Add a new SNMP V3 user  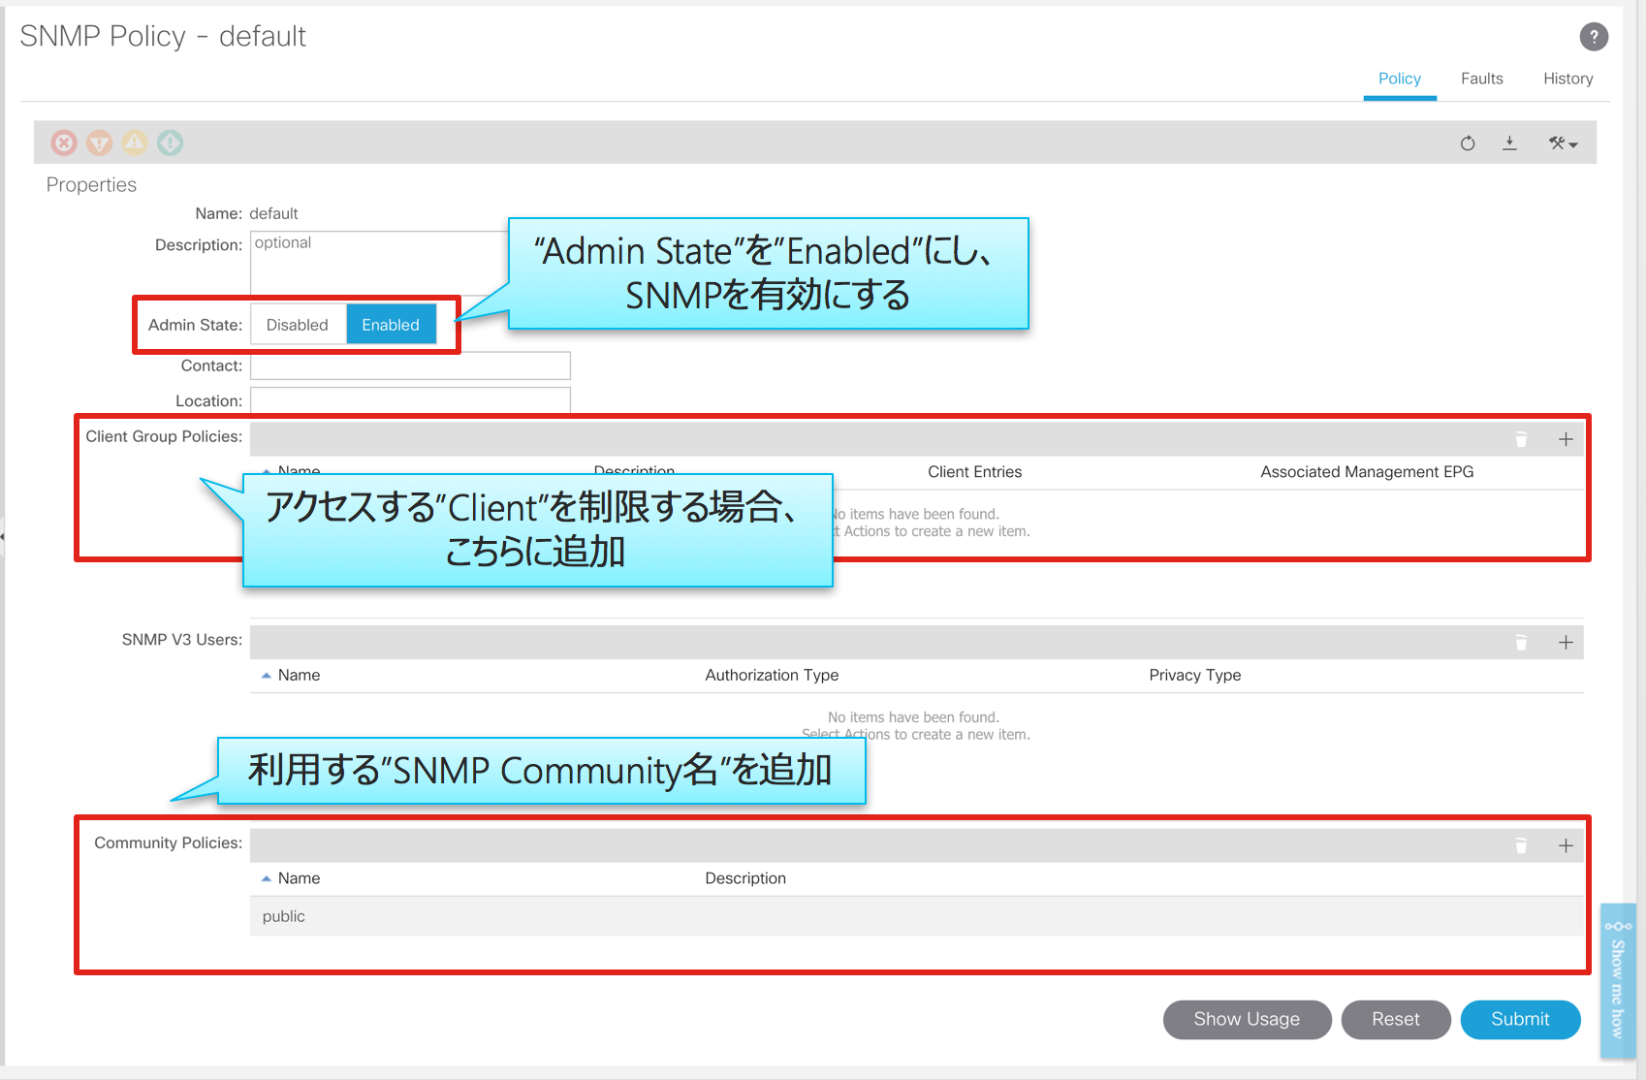tap(1565, 642)
